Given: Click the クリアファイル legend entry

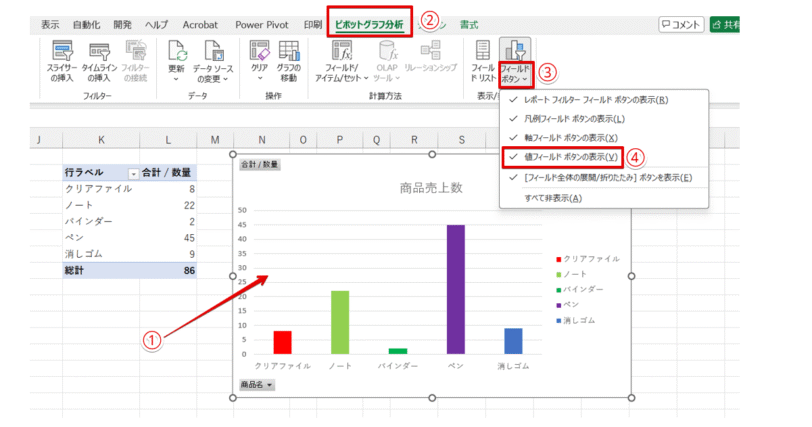Looking at the screenshot, I should click(588, 259).
